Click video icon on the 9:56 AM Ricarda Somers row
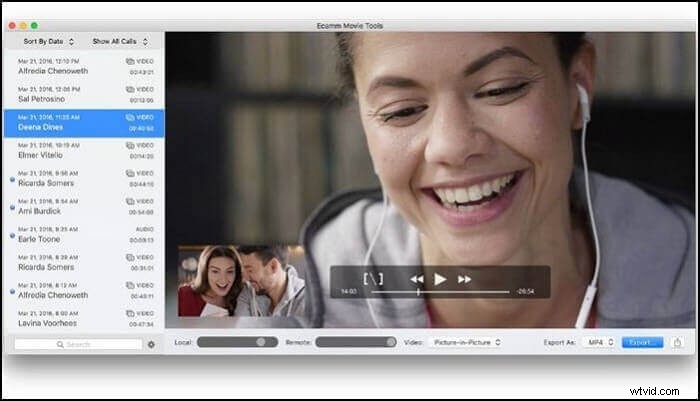The height and width of the screenshot is (401, 700). click(x=130, y=173)
